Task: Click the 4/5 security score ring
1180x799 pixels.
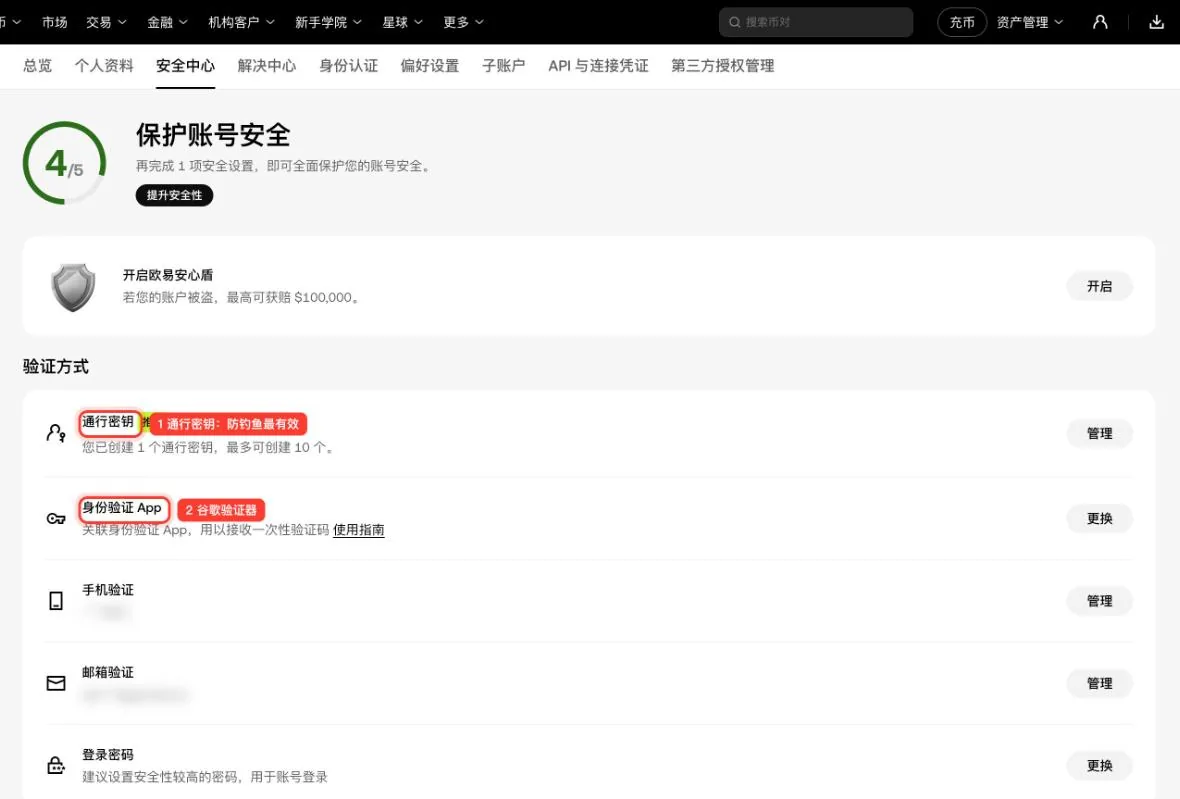Action: coord(65,163)
